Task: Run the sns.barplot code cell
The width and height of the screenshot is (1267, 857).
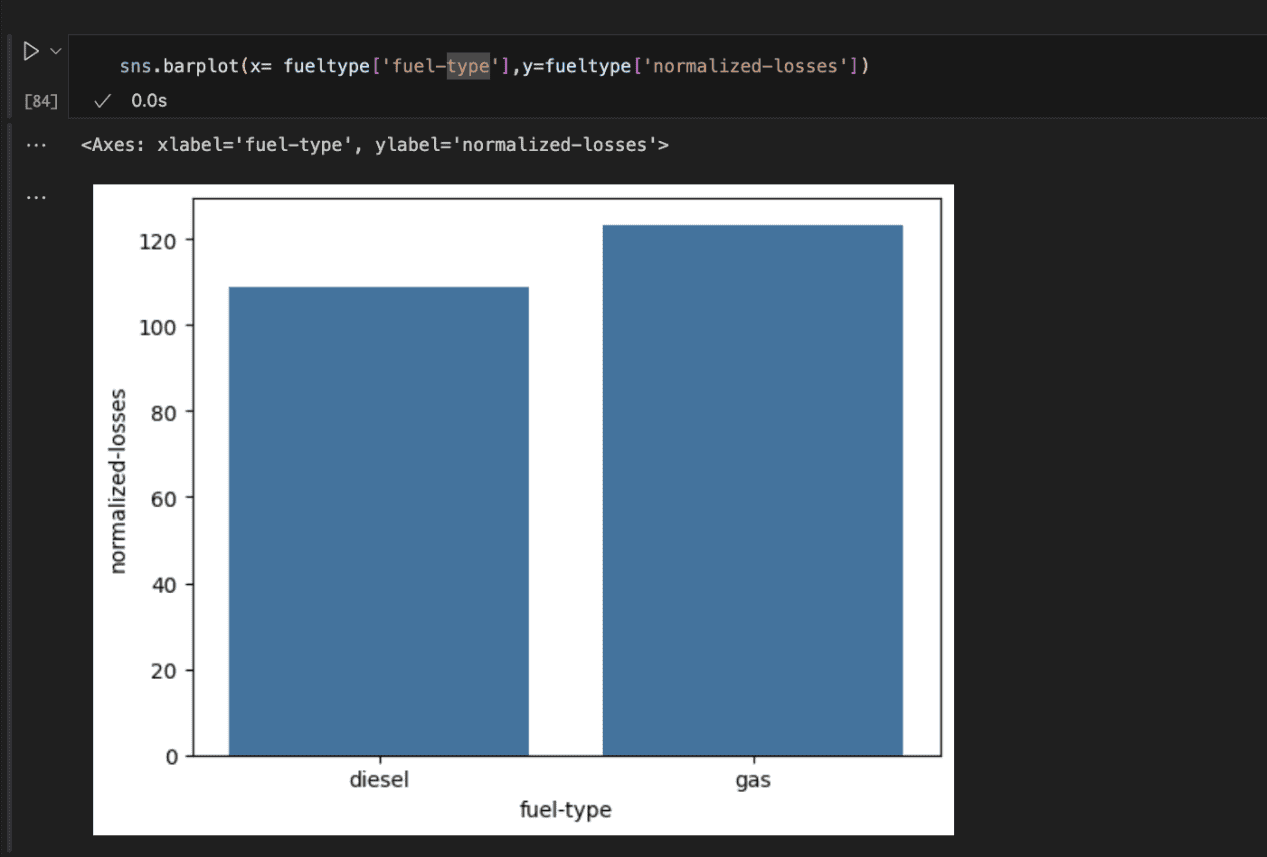Action: [x=31, y=51]
